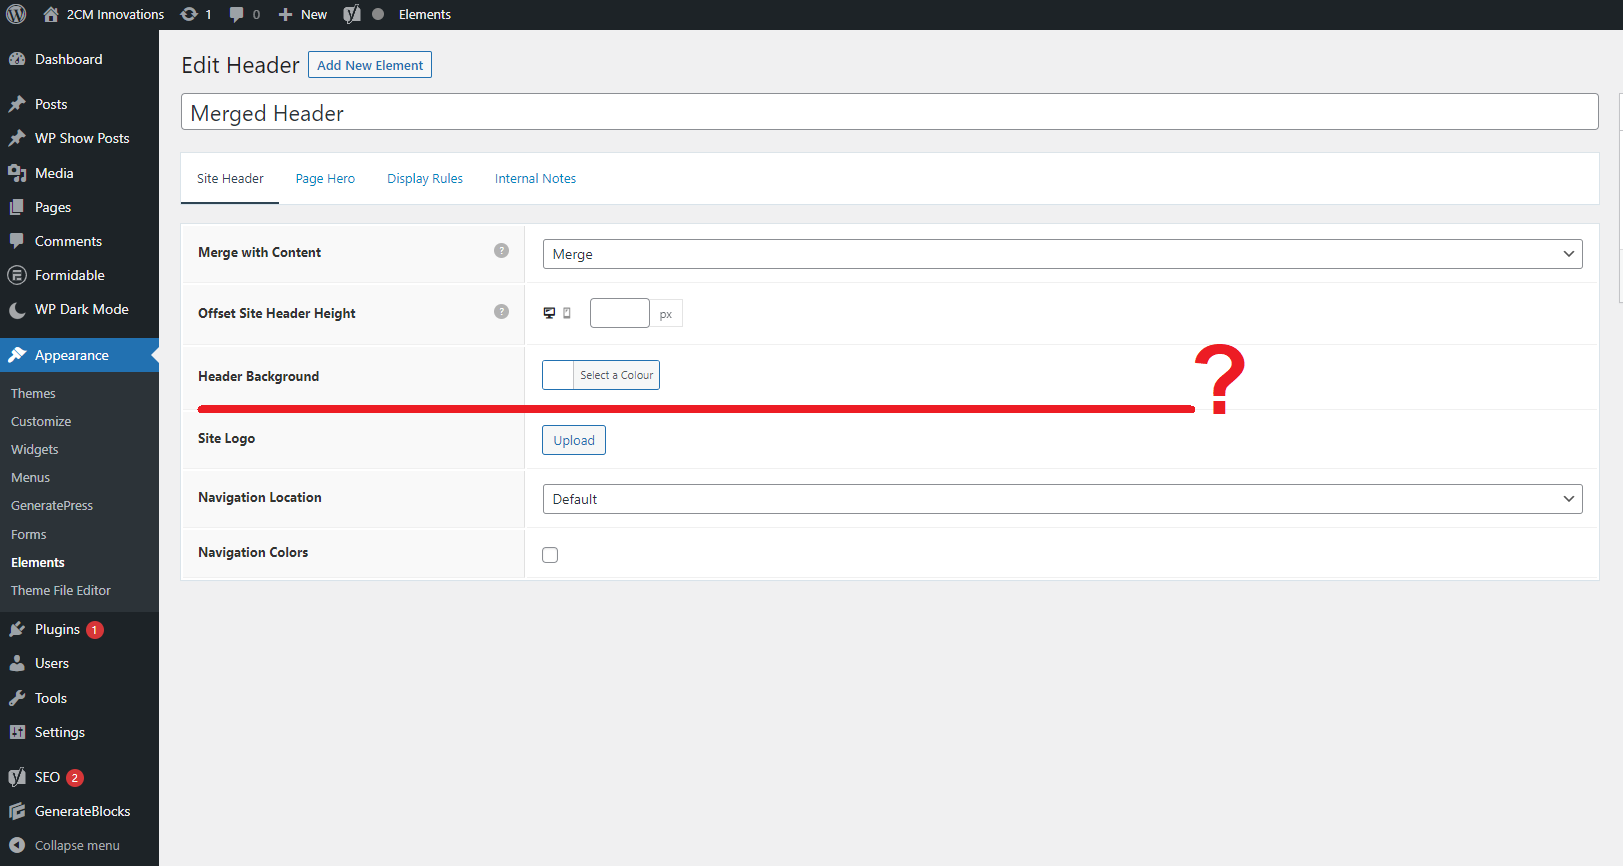Screen dimensions: 1623x866
Task: Click the Appearance paintbrush icon
Action: [x=17, y=355]
